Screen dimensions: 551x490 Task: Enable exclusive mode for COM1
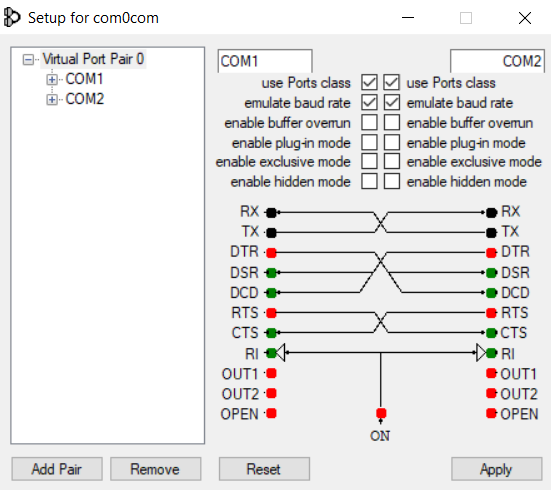pos(369,161)
